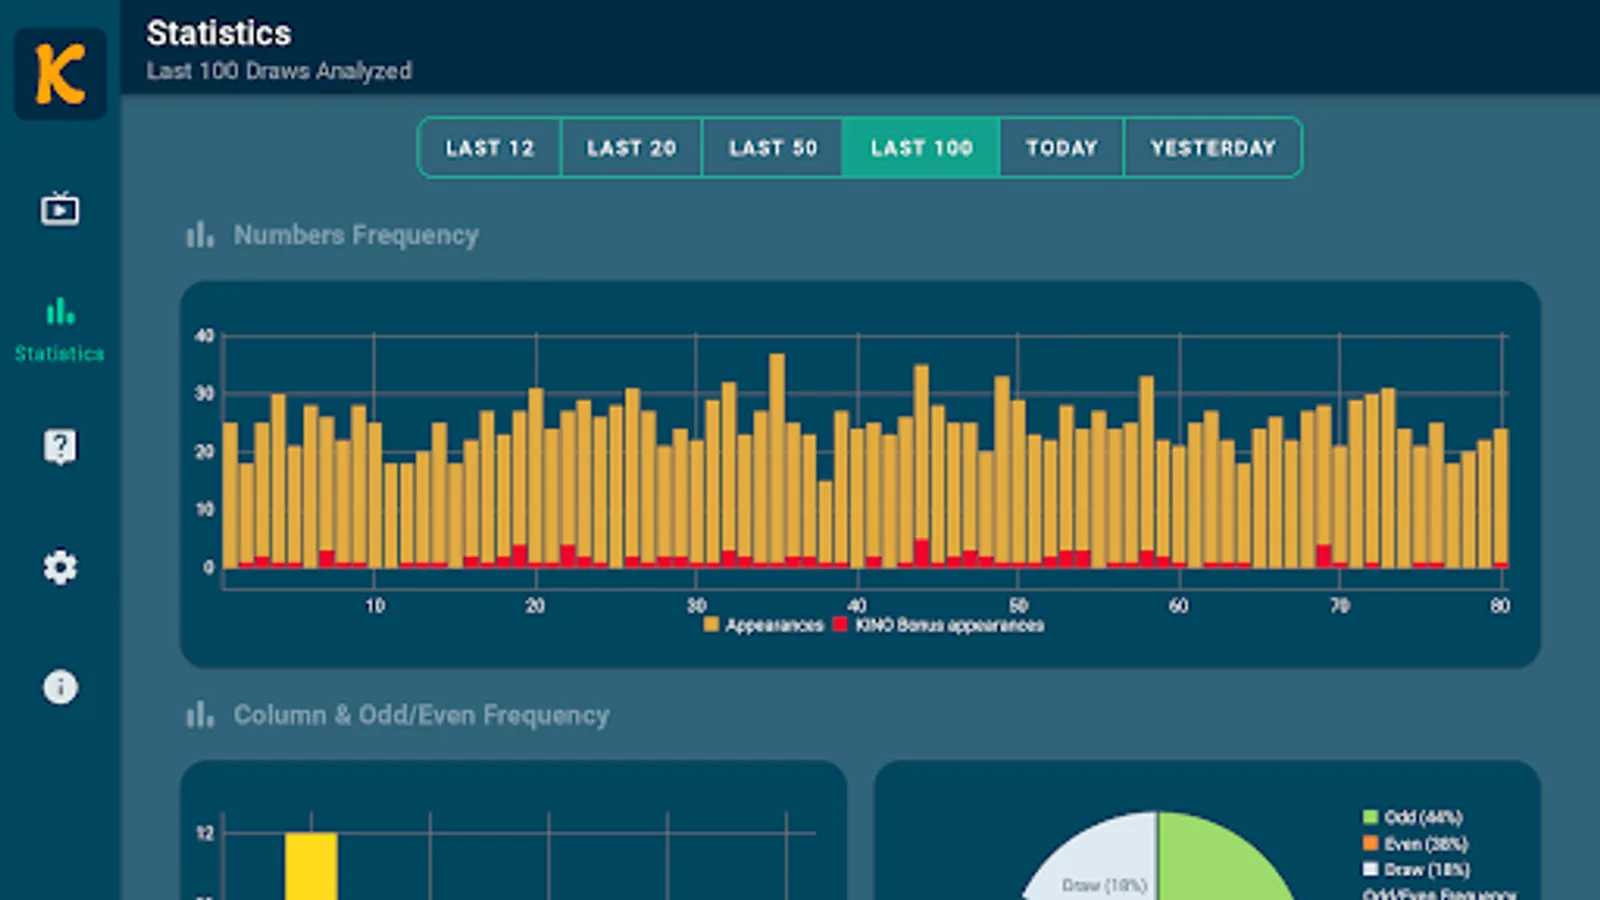Viewport: 1600px width, 900px height.
Task: Open the info circle icon
Action: click(60, 687)
